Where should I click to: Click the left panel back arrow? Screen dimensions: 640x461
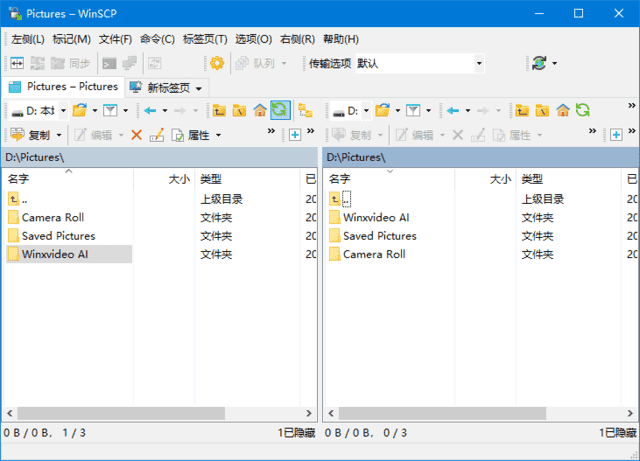point(149,111)
